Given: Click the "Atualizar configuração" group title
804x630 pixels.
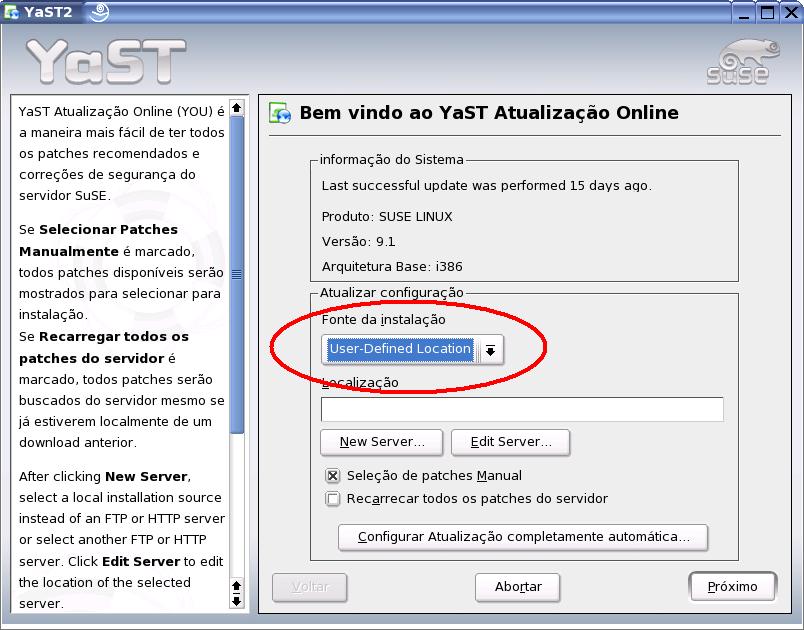Looking at the screenshot, I should pos(392,293).
